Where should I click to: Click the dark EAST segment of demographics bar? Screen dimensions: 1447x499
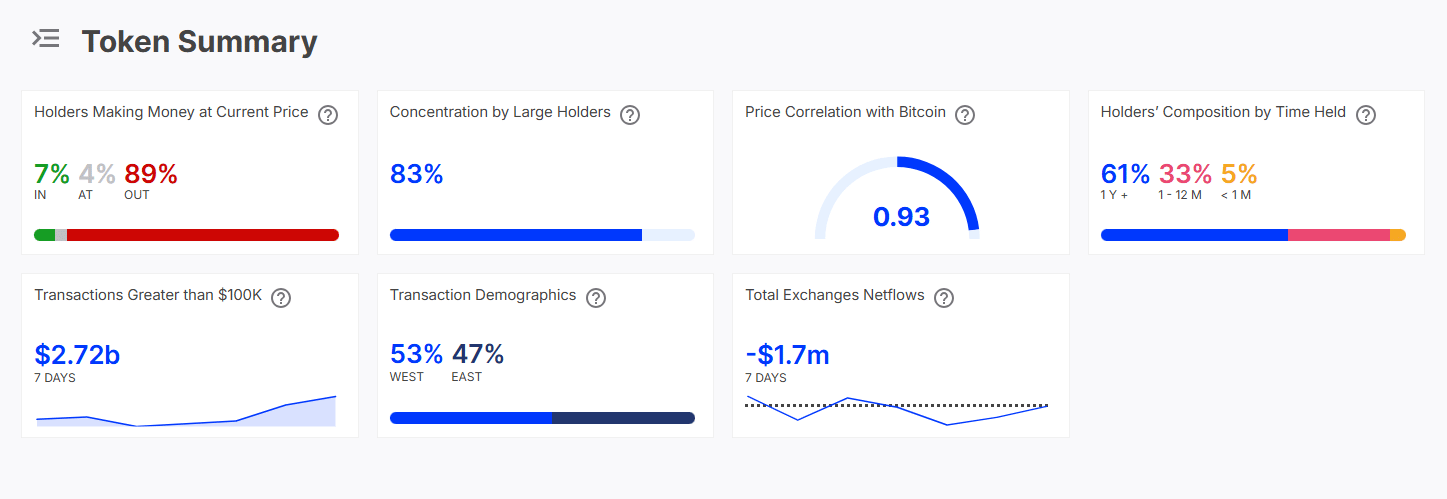(623, 418)
